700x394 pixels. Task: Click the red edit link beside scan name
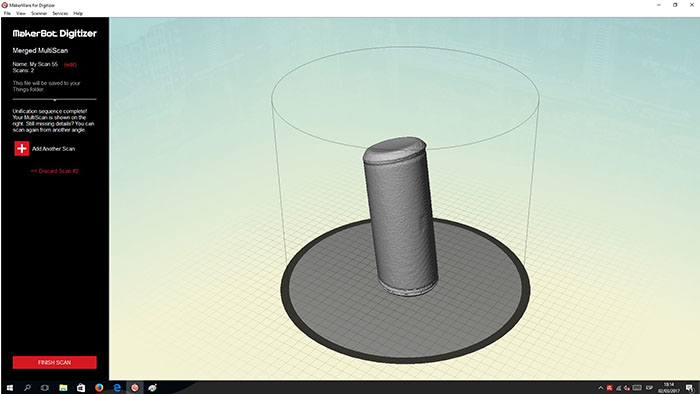coord(70,65)
